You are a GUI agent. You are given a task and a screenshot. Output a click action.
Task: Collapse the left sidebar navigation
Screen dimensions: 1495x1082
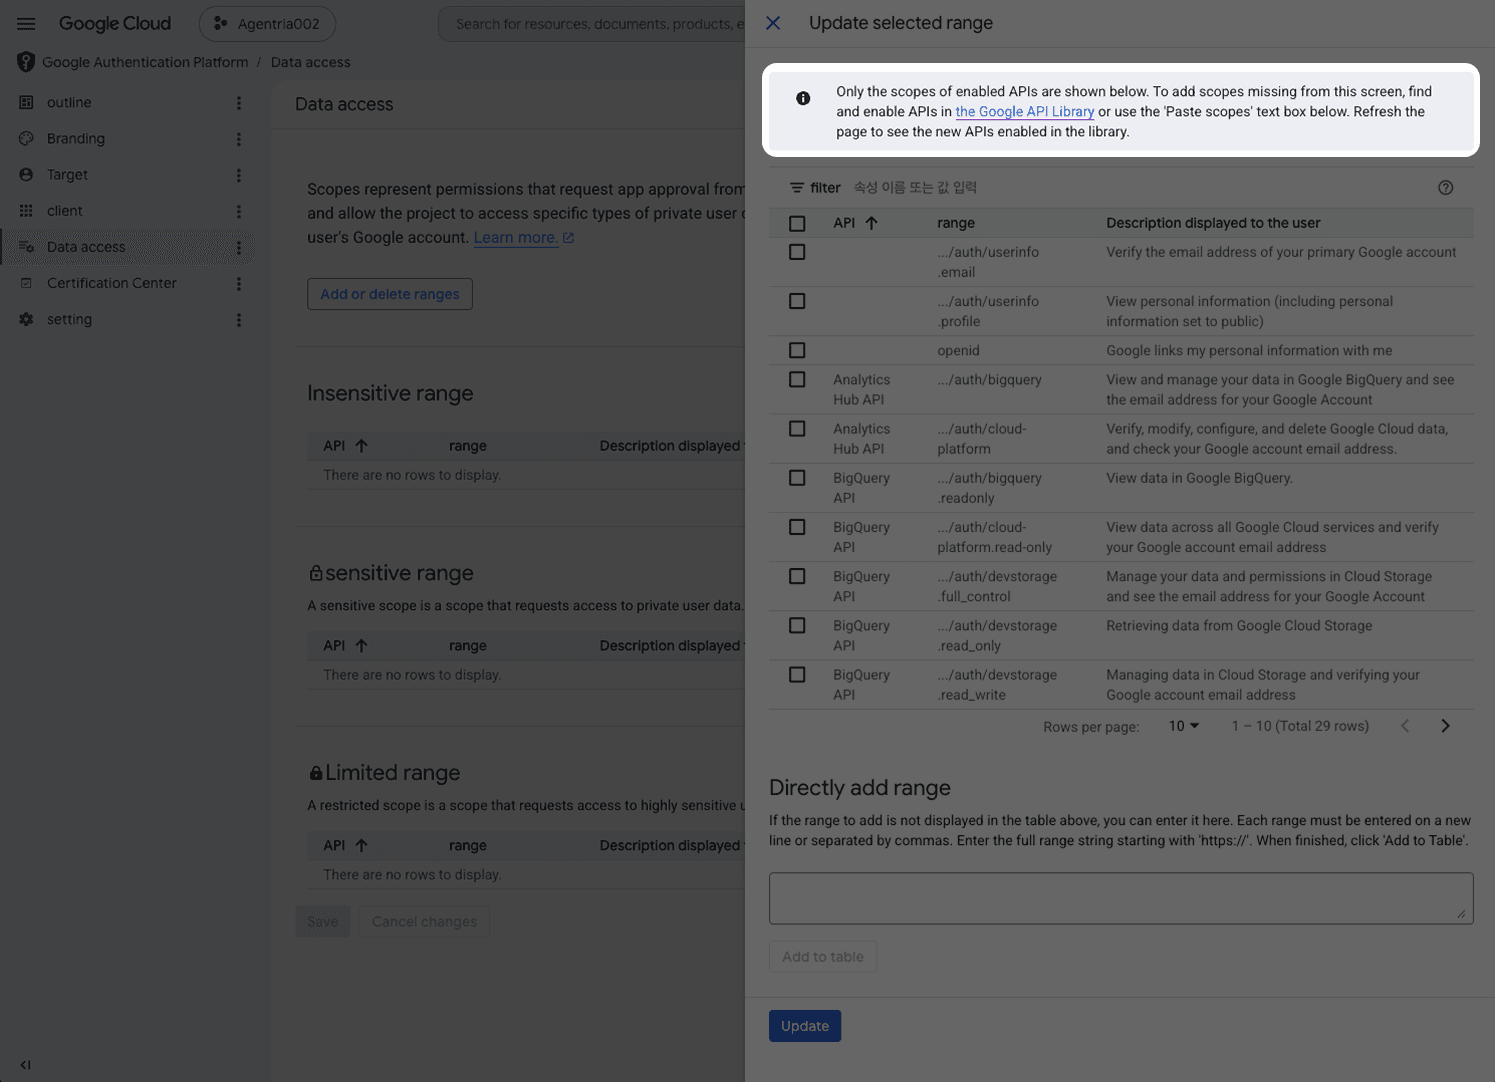tap(25, 1065)
